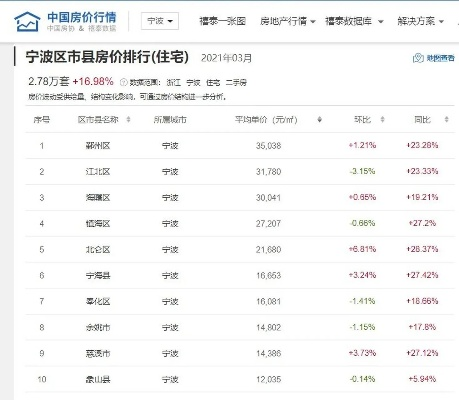Click the 序号 column header
The width and height of the screenshot is (459, 400).
tap(42, 119)
